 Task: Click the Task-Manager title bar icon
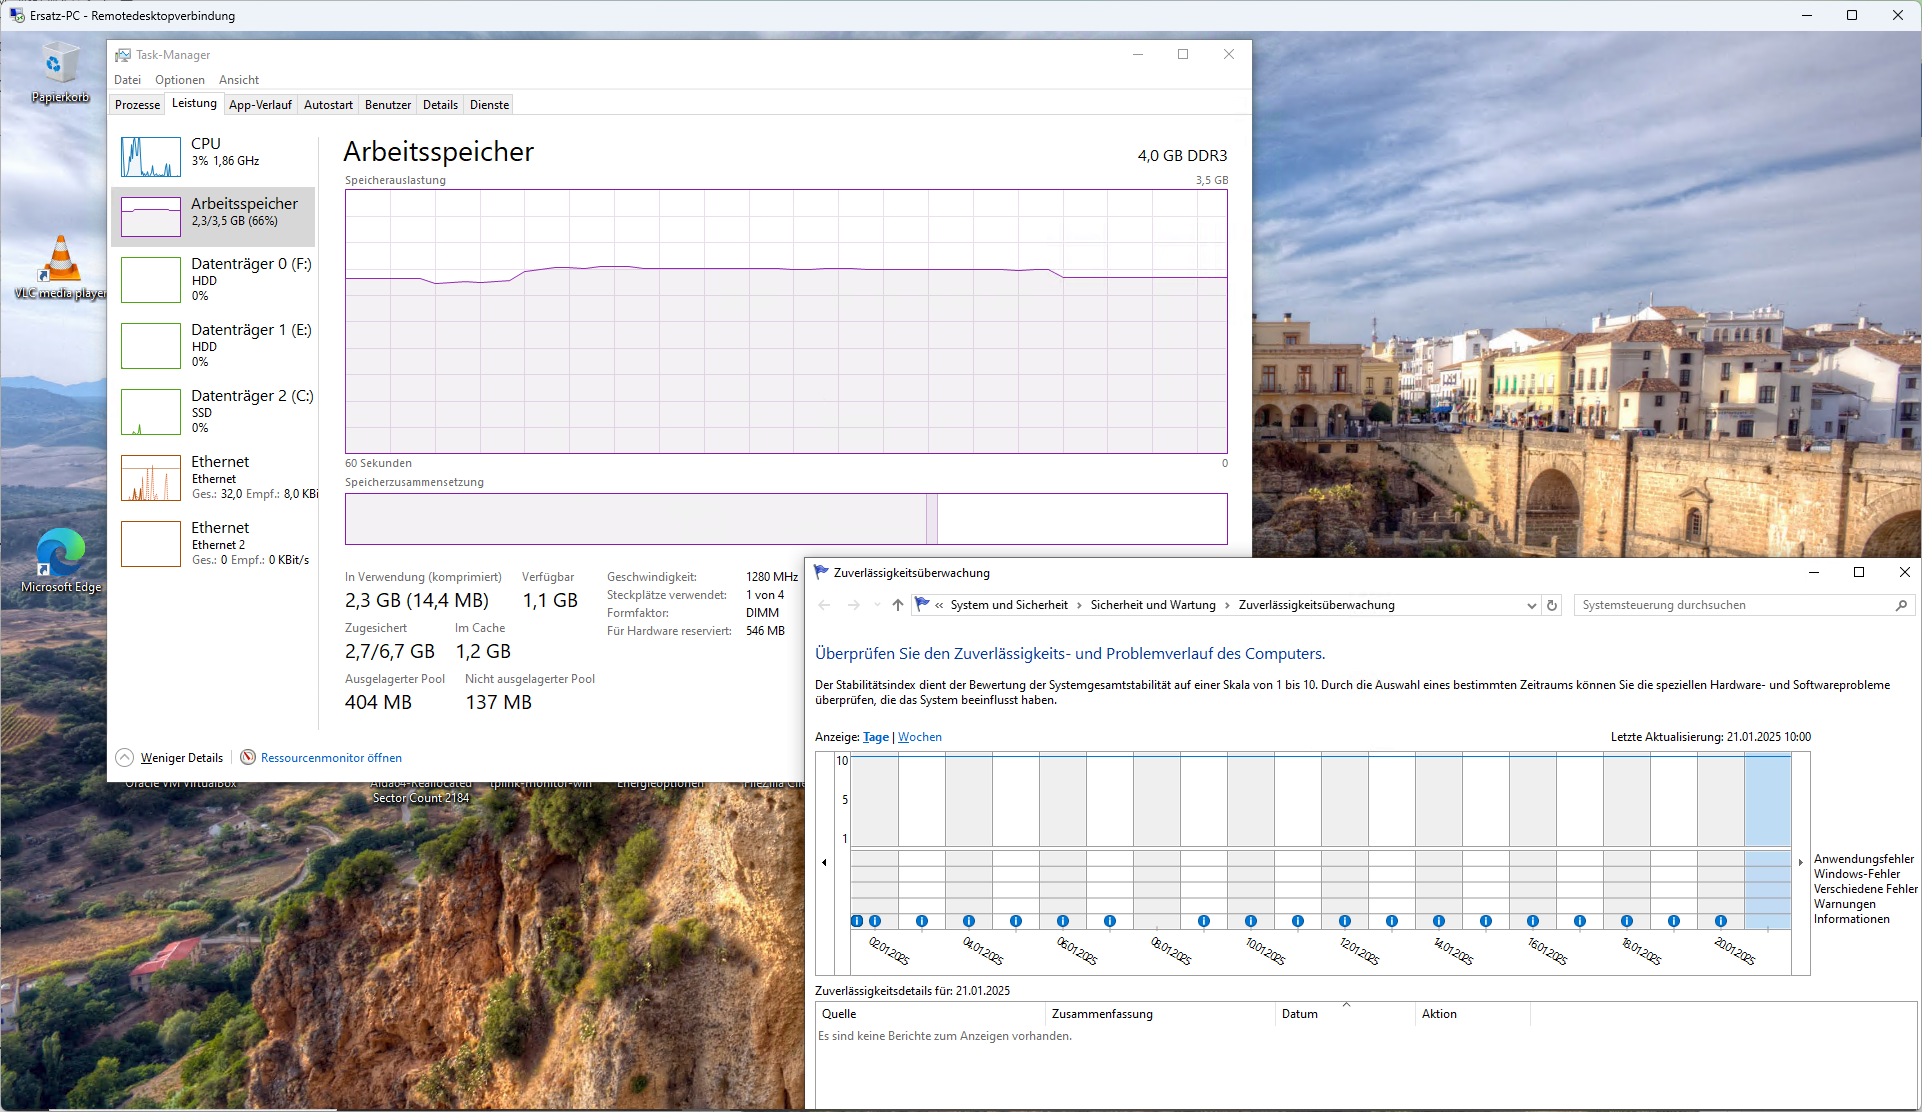coord(123,55)
